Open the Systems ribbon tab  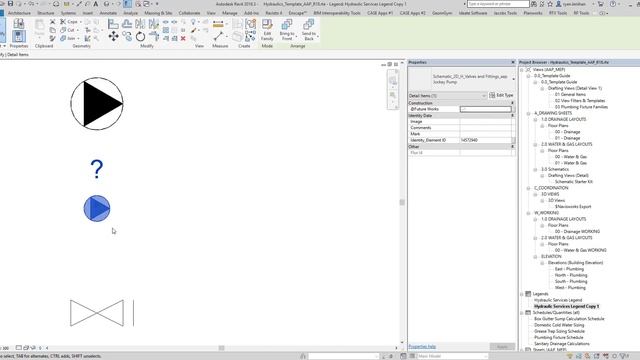(x=68, y=13)
